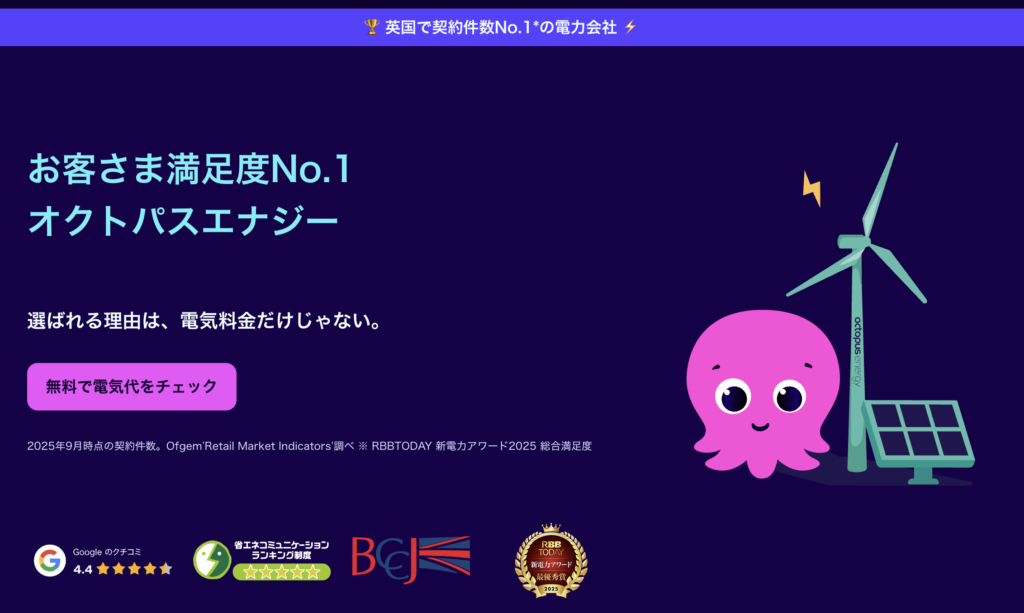Click the footnote about 2025年9月時点の契約件数
This screenshot has height=613, width=1024.
click(x=309, y=446)
